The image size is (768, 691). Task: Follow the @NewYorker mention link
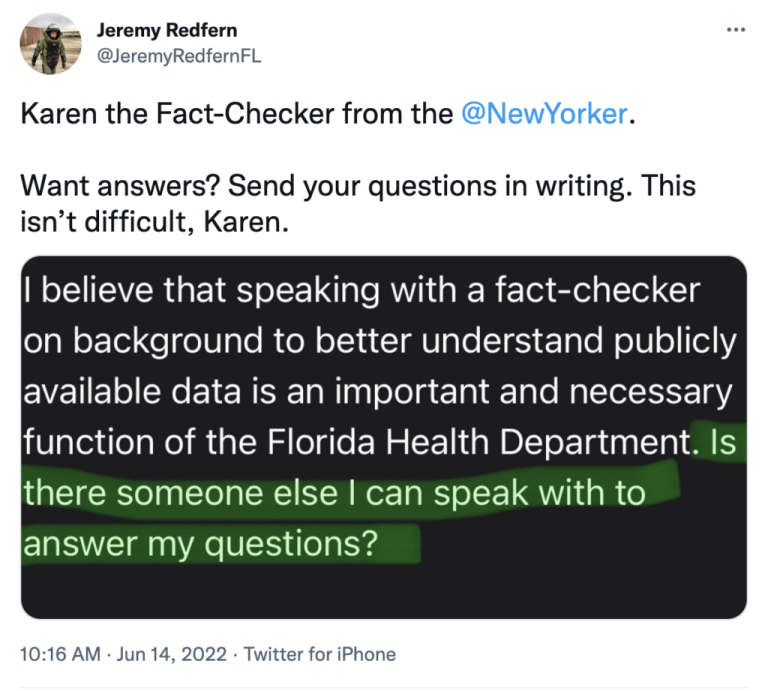[545, 114]
